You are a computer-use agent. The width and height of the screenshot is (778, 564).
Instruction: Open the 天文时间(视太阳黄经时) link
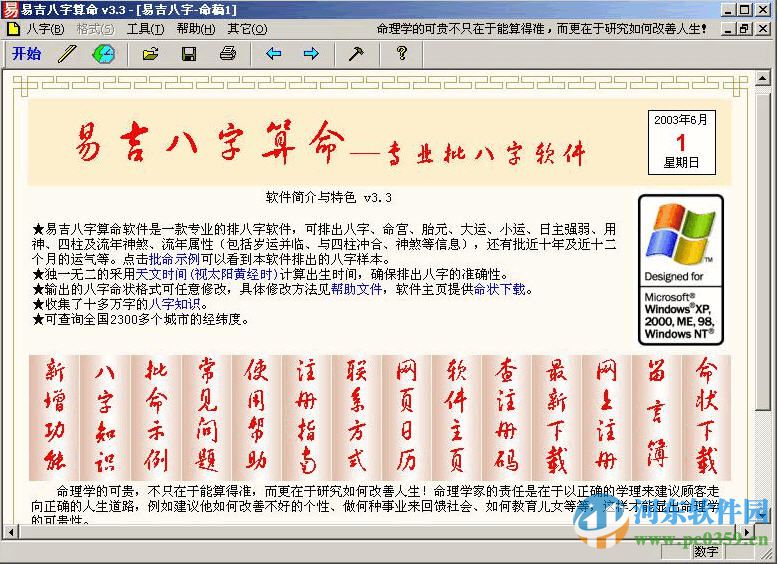207,274
